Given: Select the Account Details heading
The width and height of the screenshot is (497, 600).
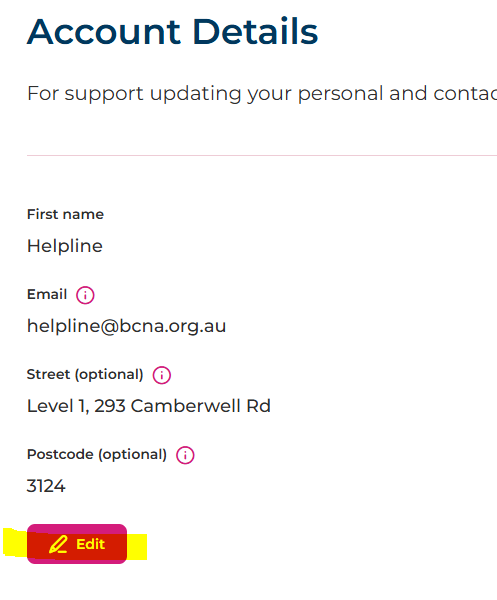Looking at the screenshot, I should [x=173, y=32].
